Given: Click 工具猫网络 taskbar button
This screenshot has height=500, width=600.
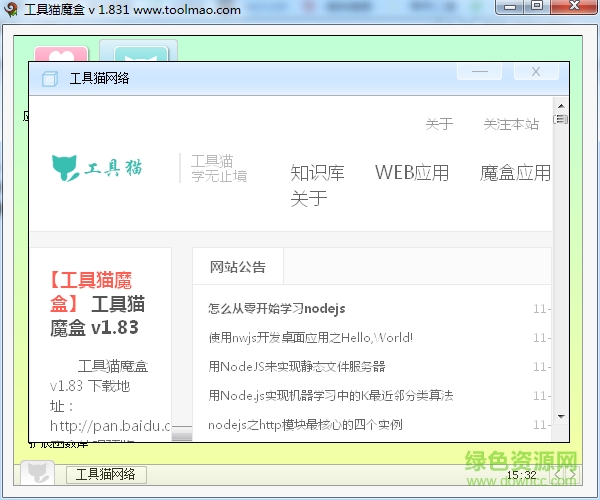Looking at the screenshot, I should 106,474.
